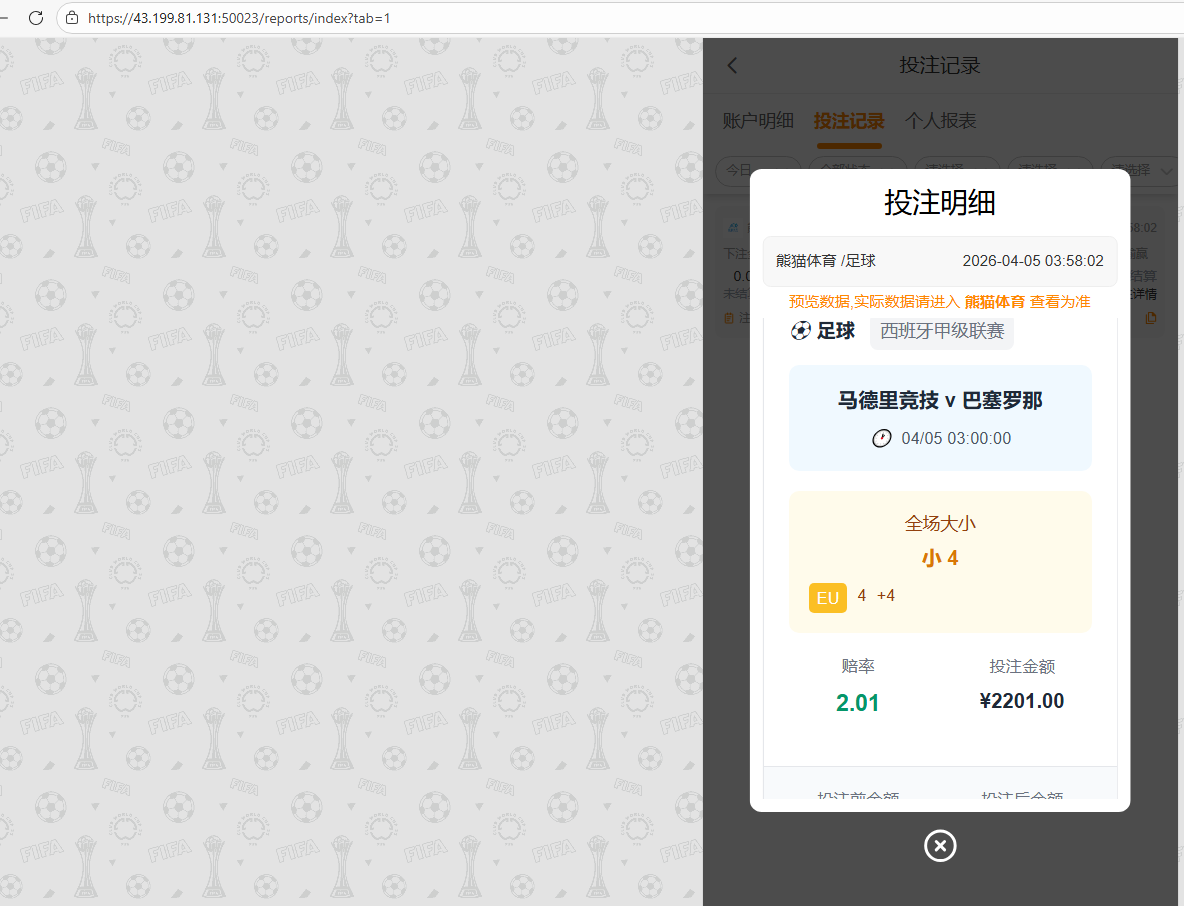Click the clipboard icon on the bet card

pyautogui.click(x=729, y=318)
